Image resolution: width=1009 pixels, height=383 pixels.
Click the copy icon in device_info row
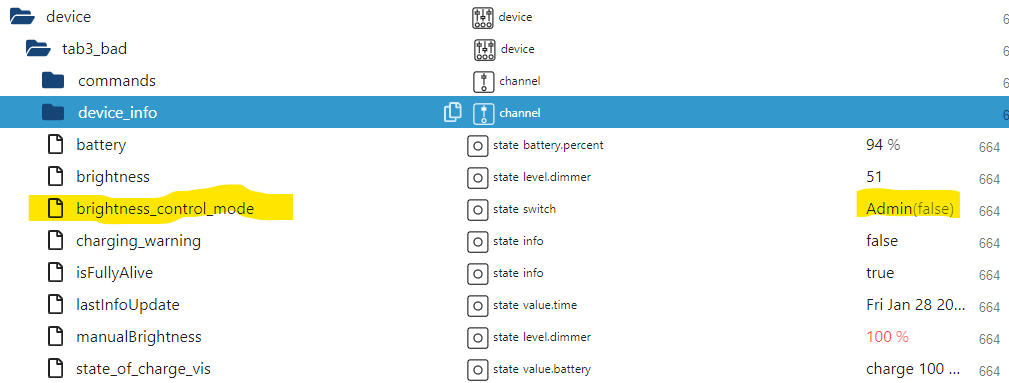coord(453,112)
